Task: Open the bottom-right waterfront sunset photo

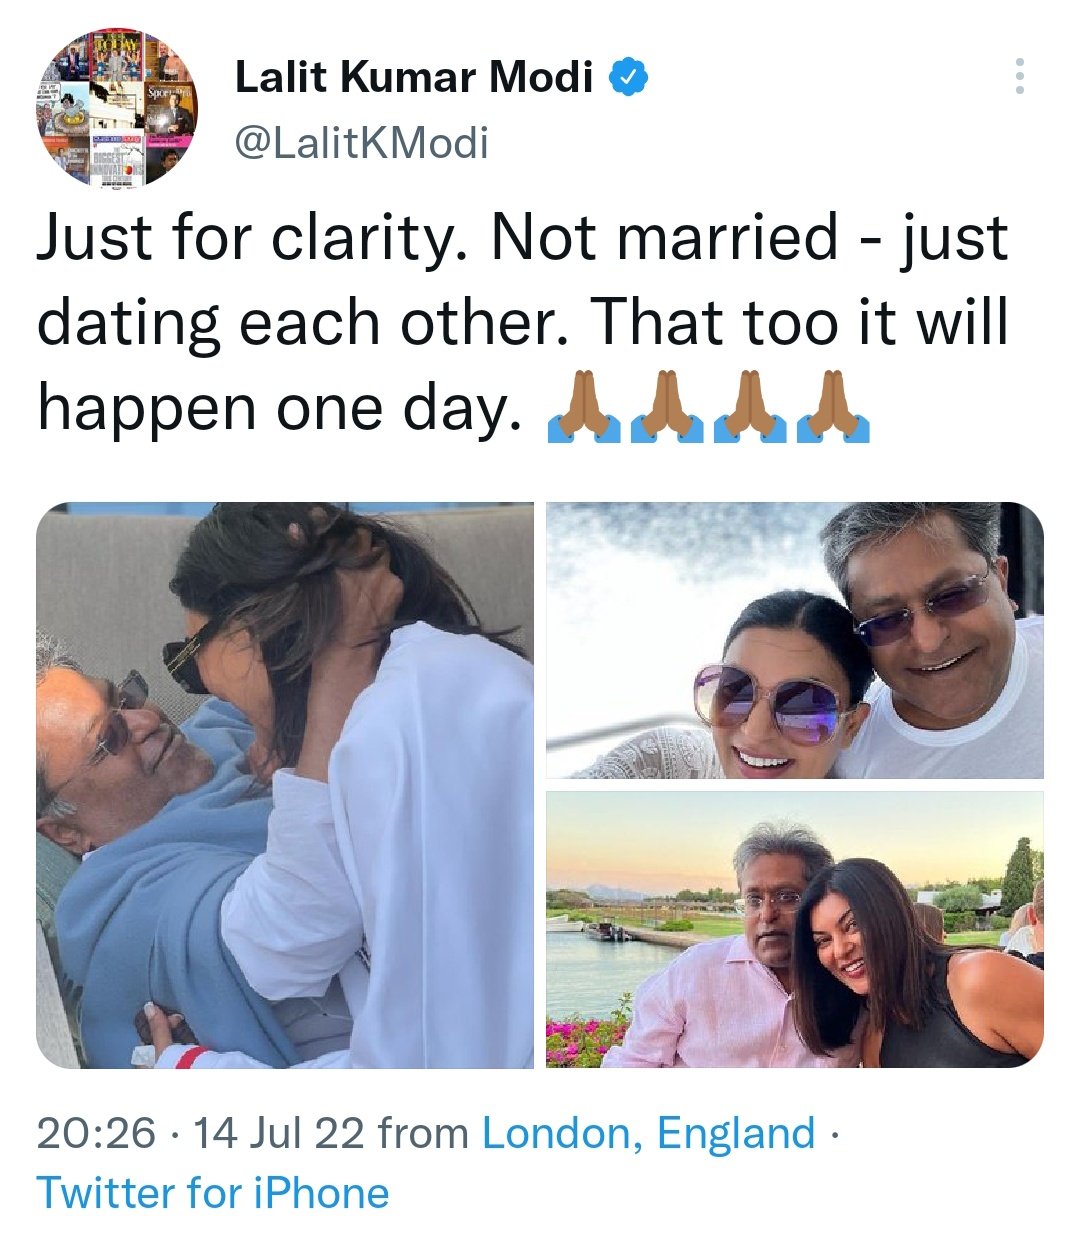Action: pos(794,930)
